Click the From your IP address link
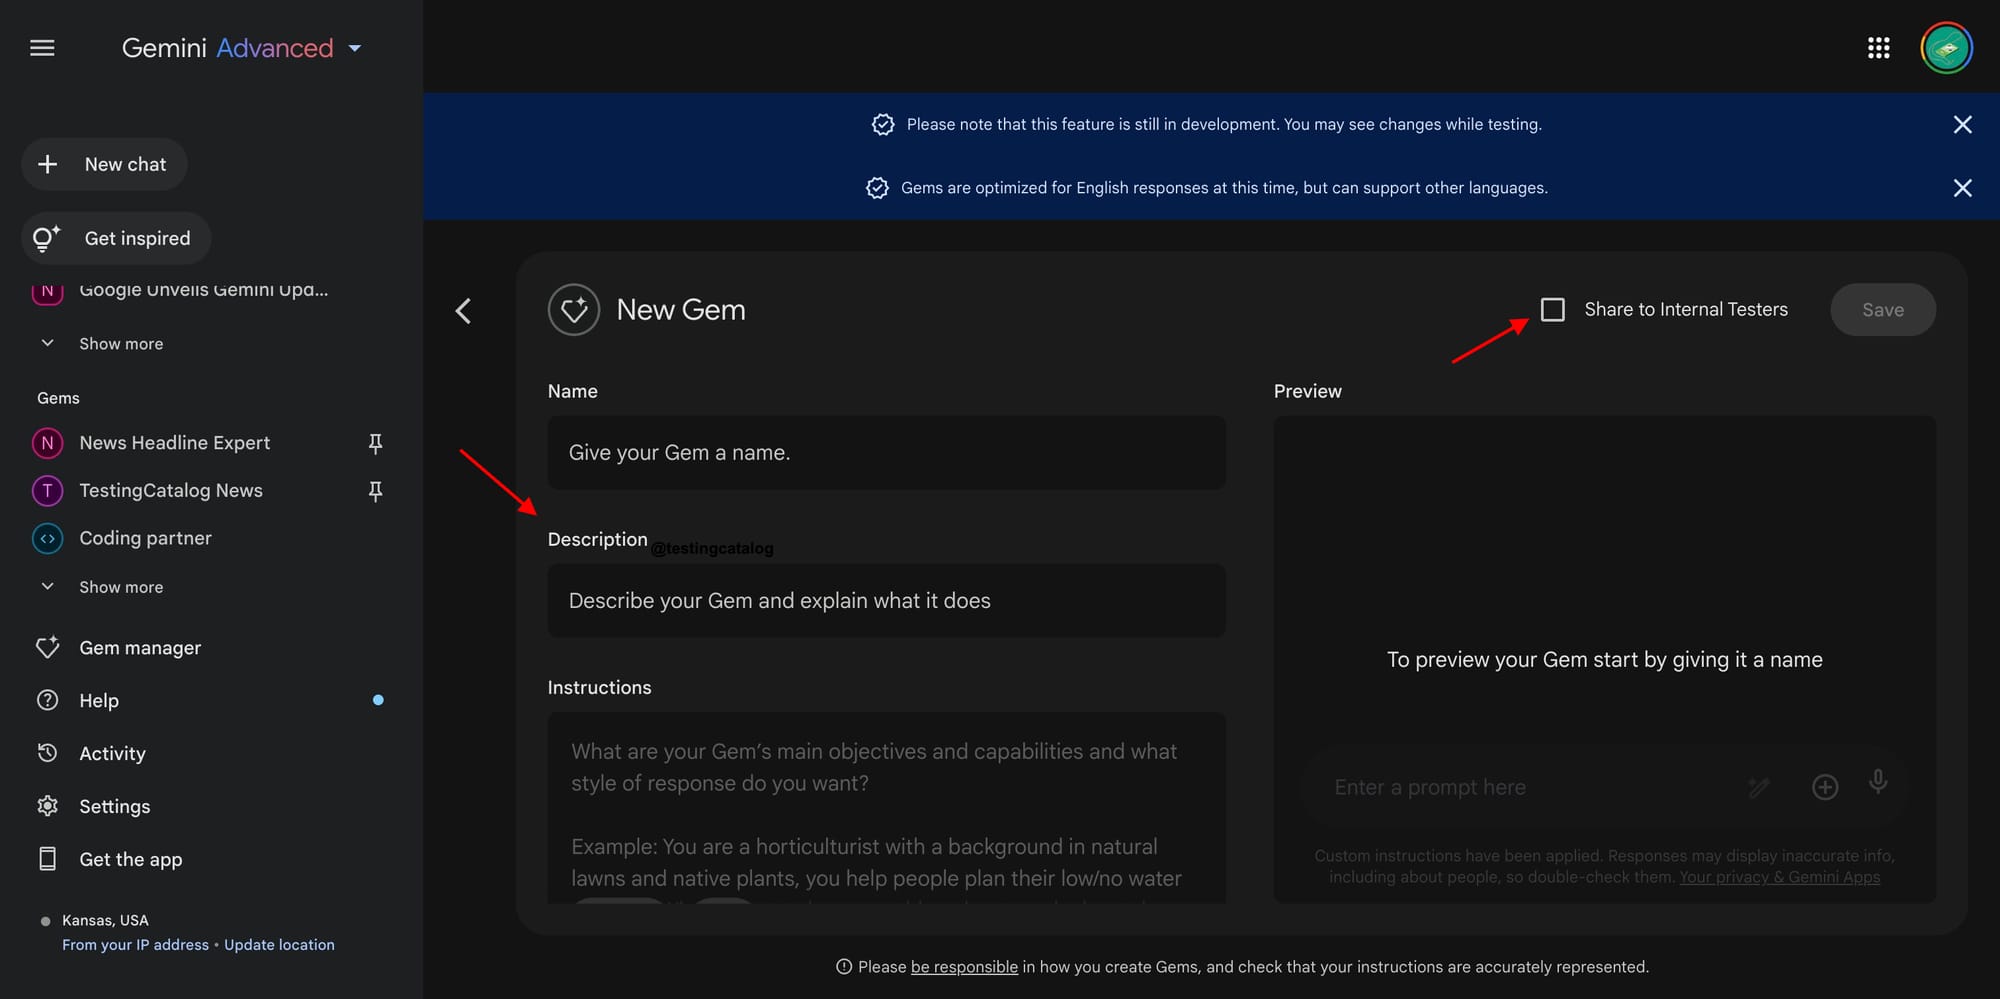This screenshot has height=999, width=2000. click(x=135, y=945)
